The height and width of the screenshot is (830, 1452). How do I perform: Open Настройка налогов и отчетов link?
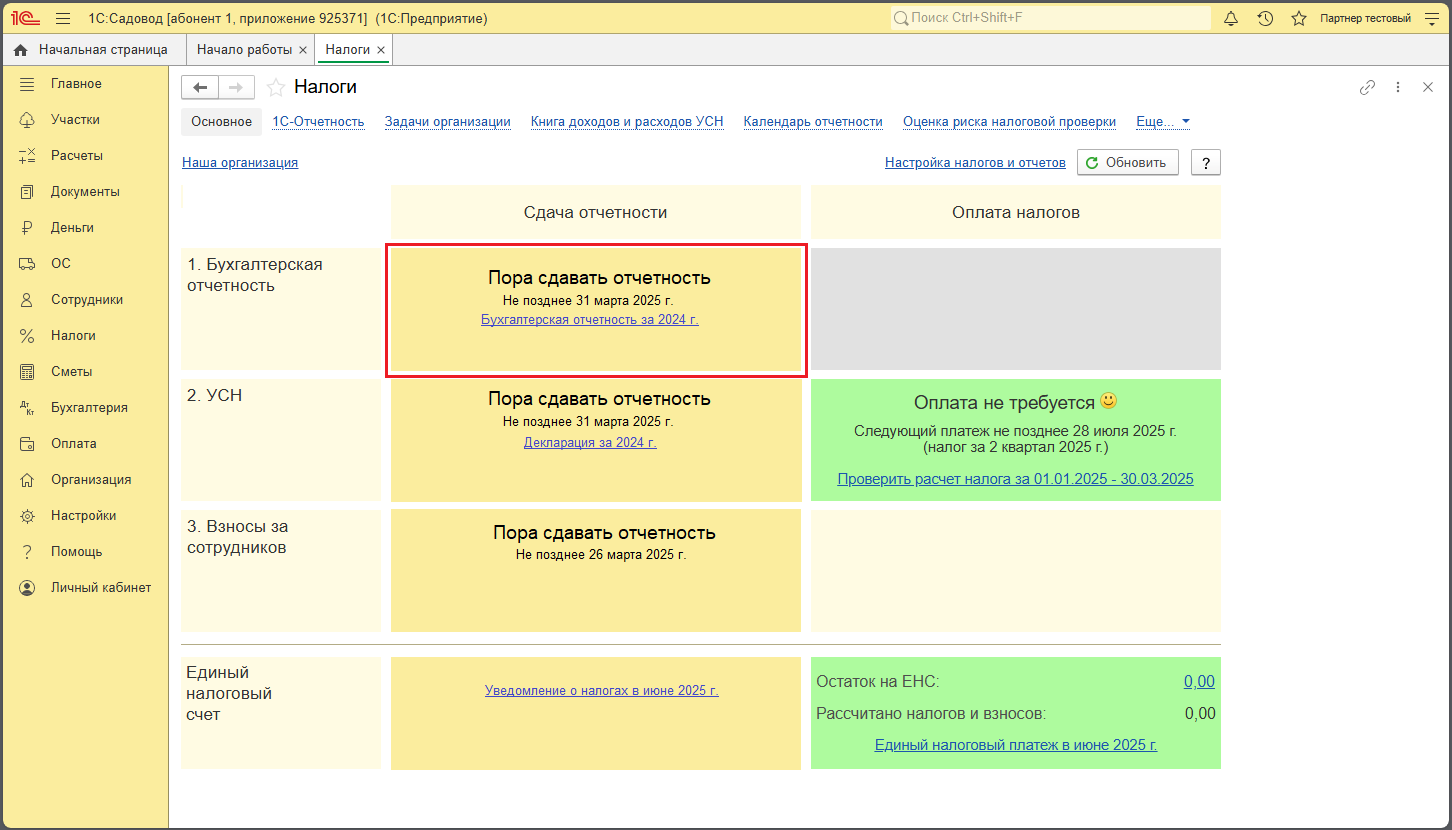click(x=975, y=162)
